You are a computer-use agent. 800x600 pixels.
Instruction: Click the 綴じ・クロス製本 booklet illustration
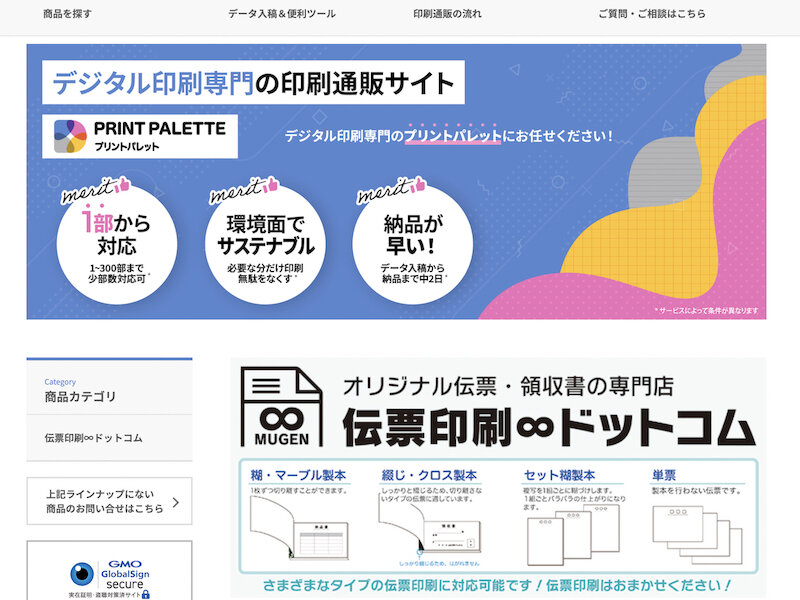click(430, 528)
